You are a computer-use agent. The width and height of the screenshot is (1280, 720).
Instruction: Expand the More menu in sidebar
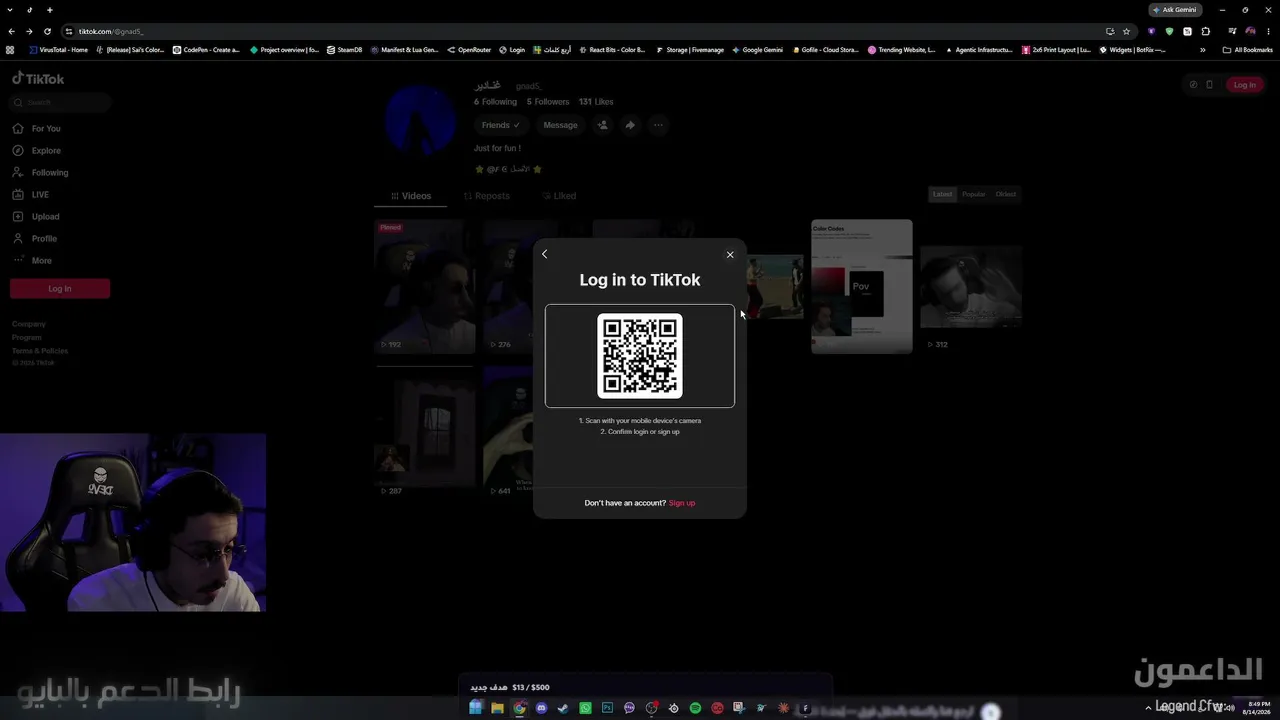(32, 261)
